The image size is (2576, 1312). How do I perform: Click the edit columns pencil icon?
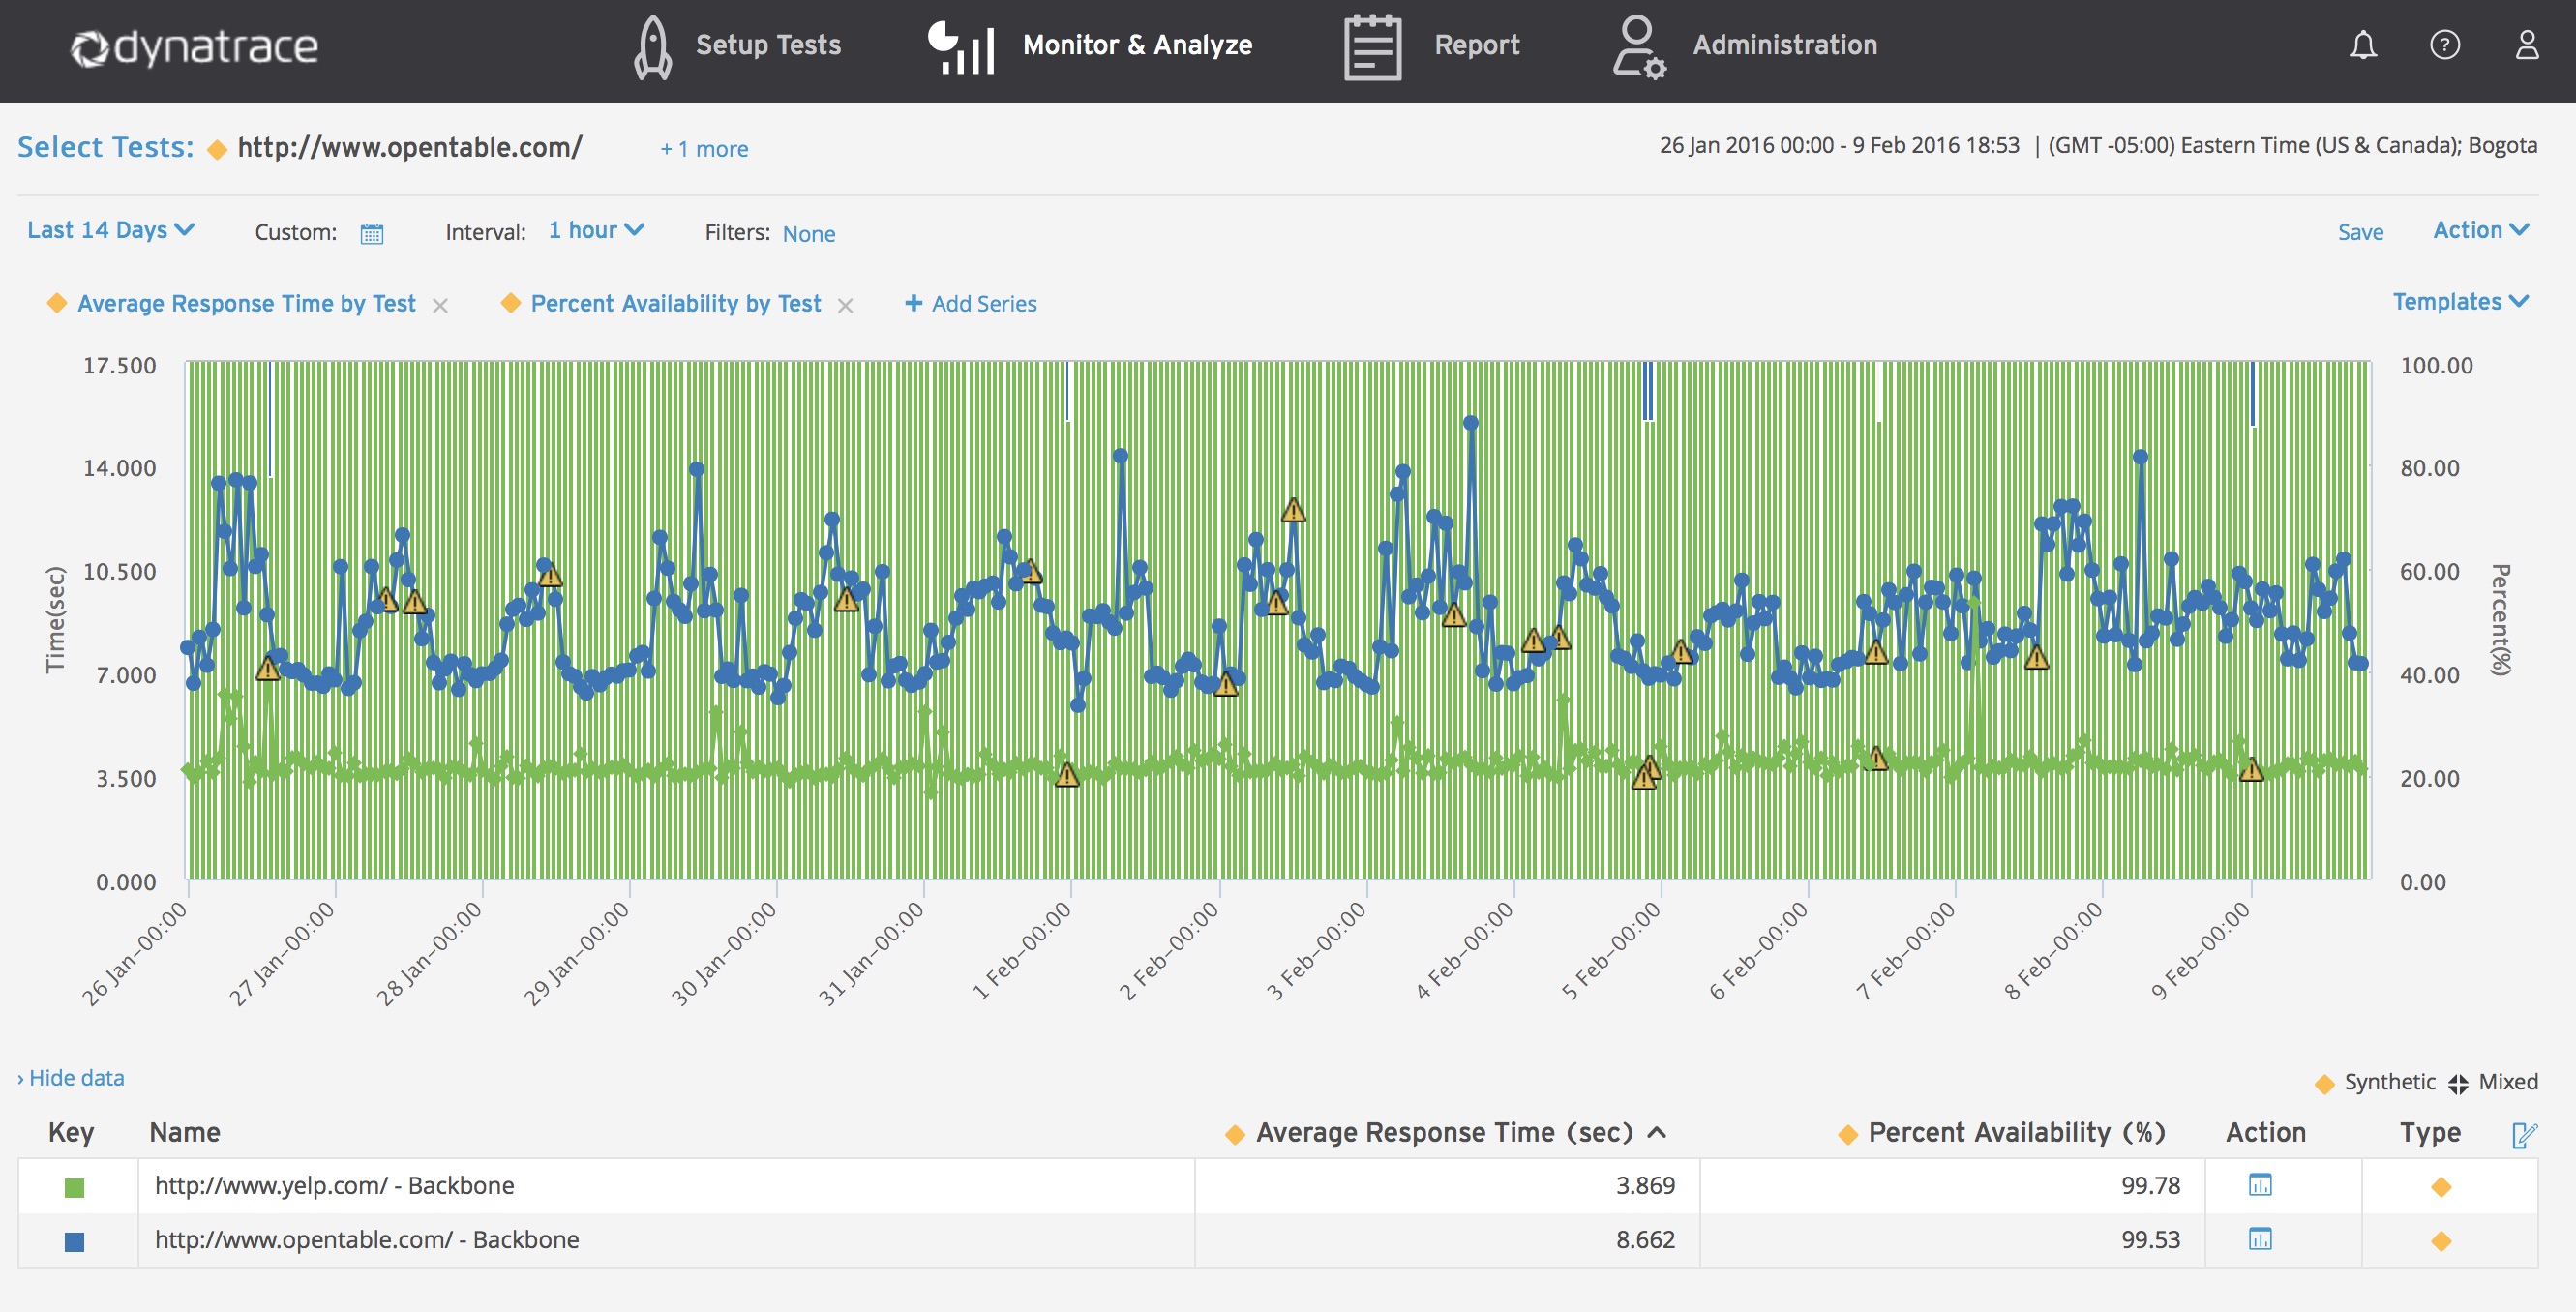(x=2524, y=1134)
